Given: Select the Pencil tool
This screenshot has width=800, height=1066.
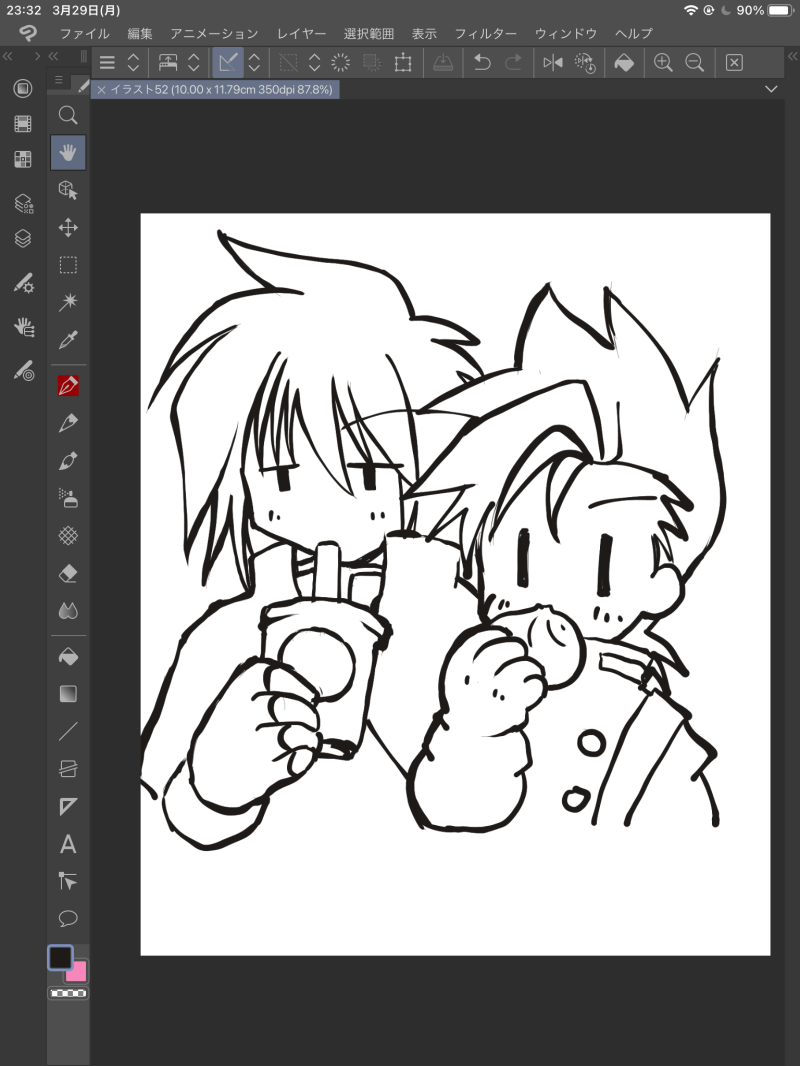Looking at the screenshot, I should click(68, 423).
